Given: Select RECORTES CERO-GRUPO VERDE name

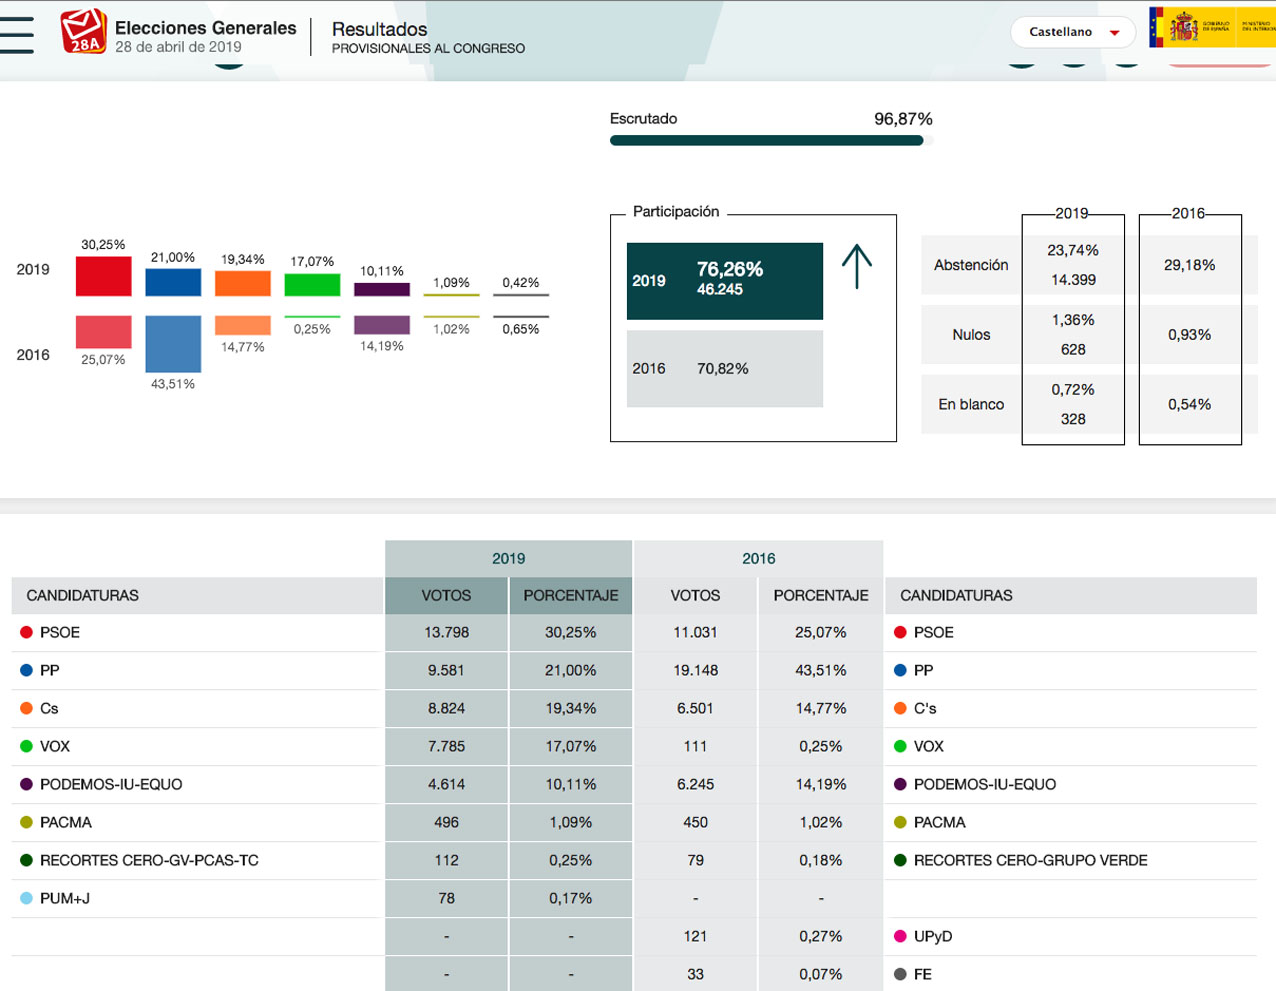Looking at the screenshot, I should 1030,860.
